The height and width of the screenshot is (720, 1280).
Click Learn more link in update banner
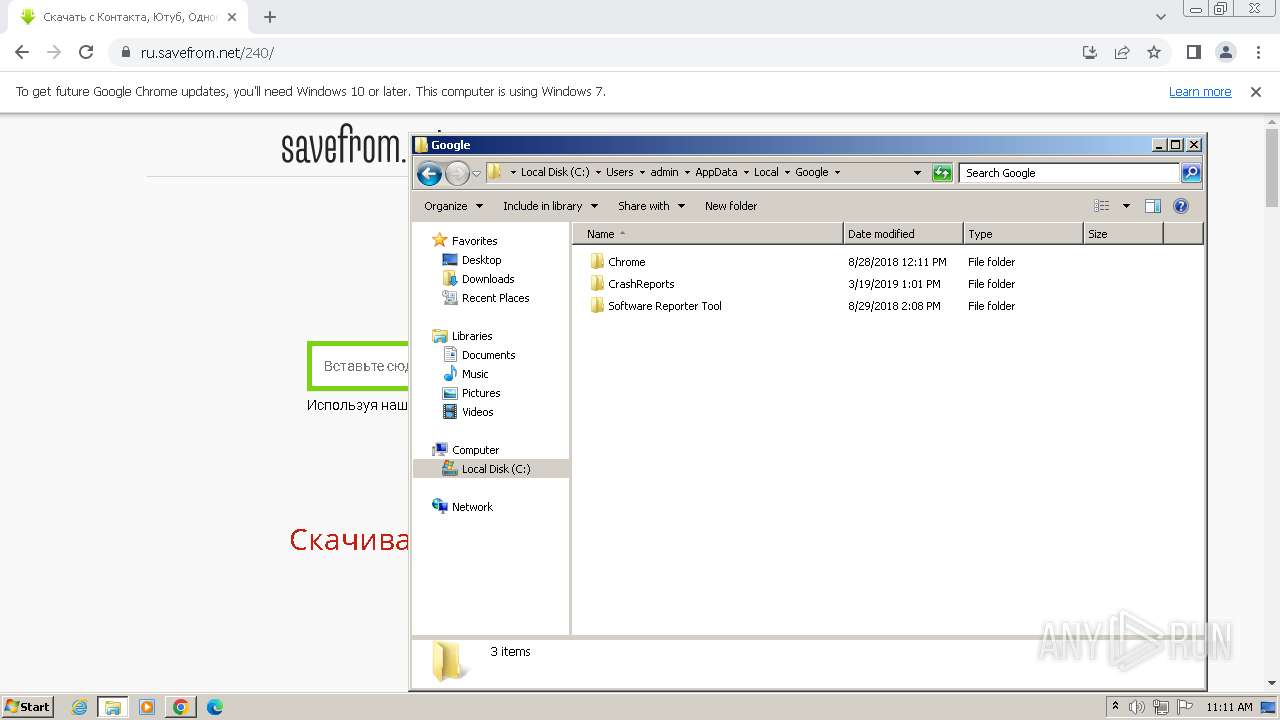[1200, 92]
